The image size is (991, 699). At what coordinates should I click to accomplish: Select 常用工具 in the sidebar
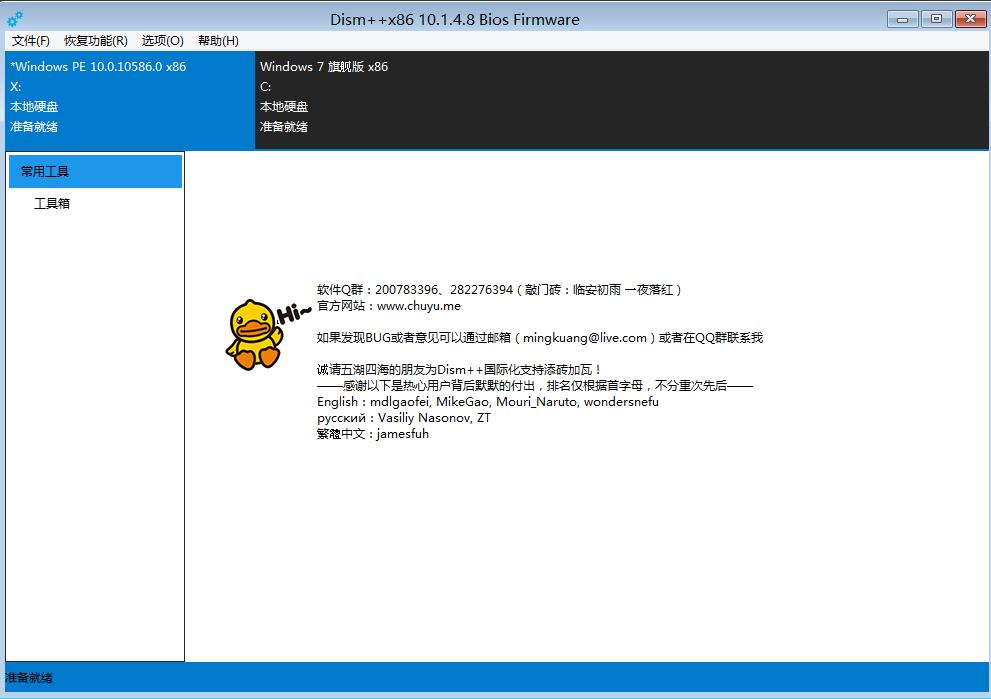pyautogui.click(x=45, y=171)
